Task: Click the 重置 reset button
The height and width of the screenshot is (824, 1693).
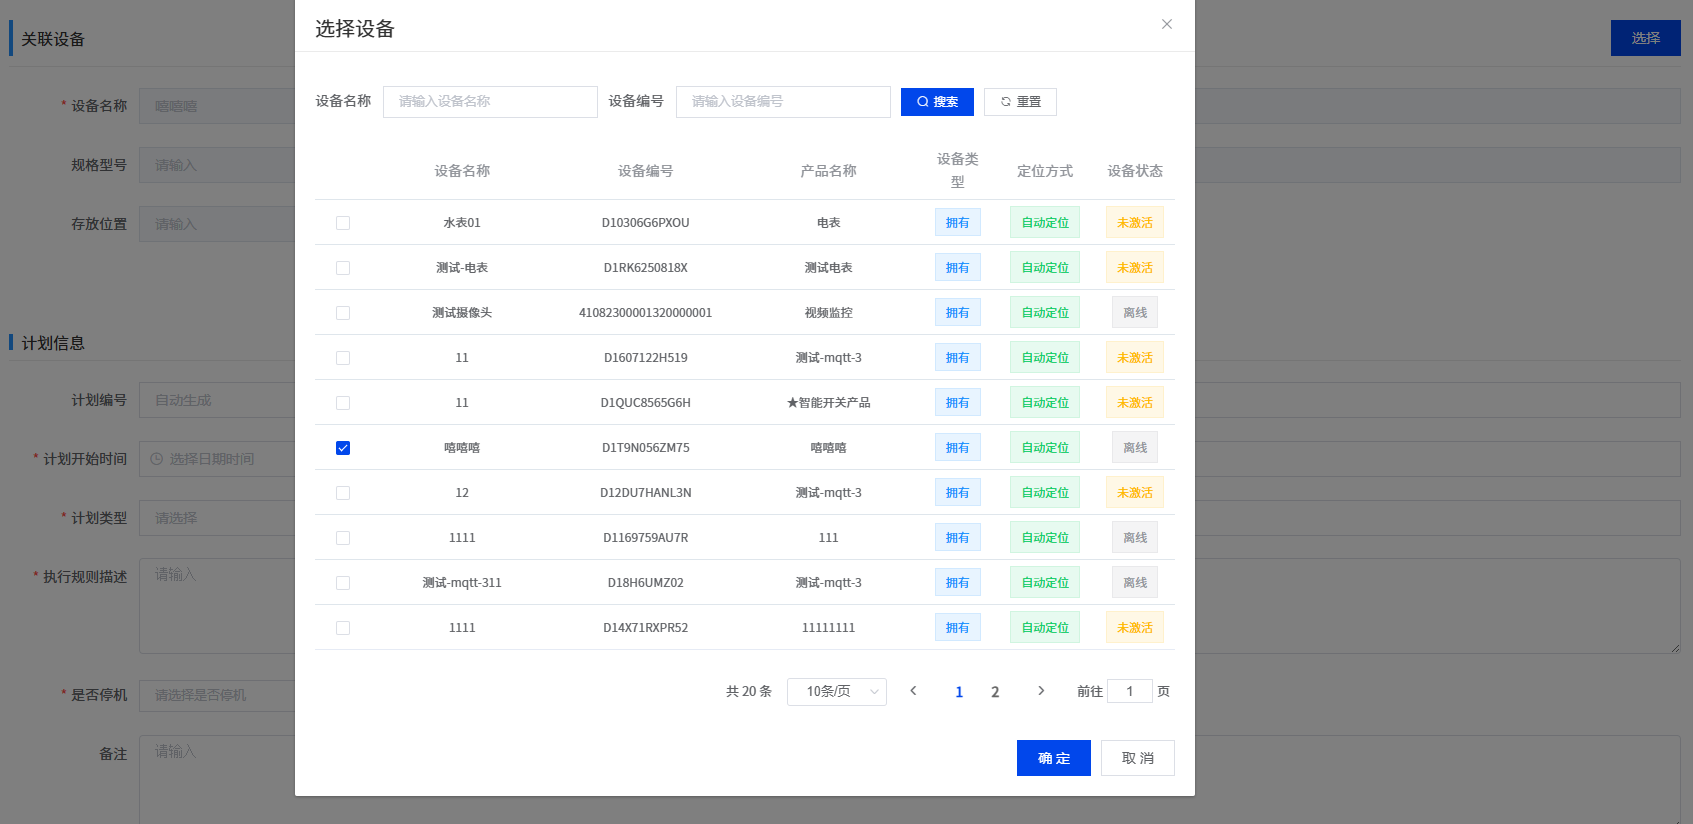Action: tap(1020, 102)
